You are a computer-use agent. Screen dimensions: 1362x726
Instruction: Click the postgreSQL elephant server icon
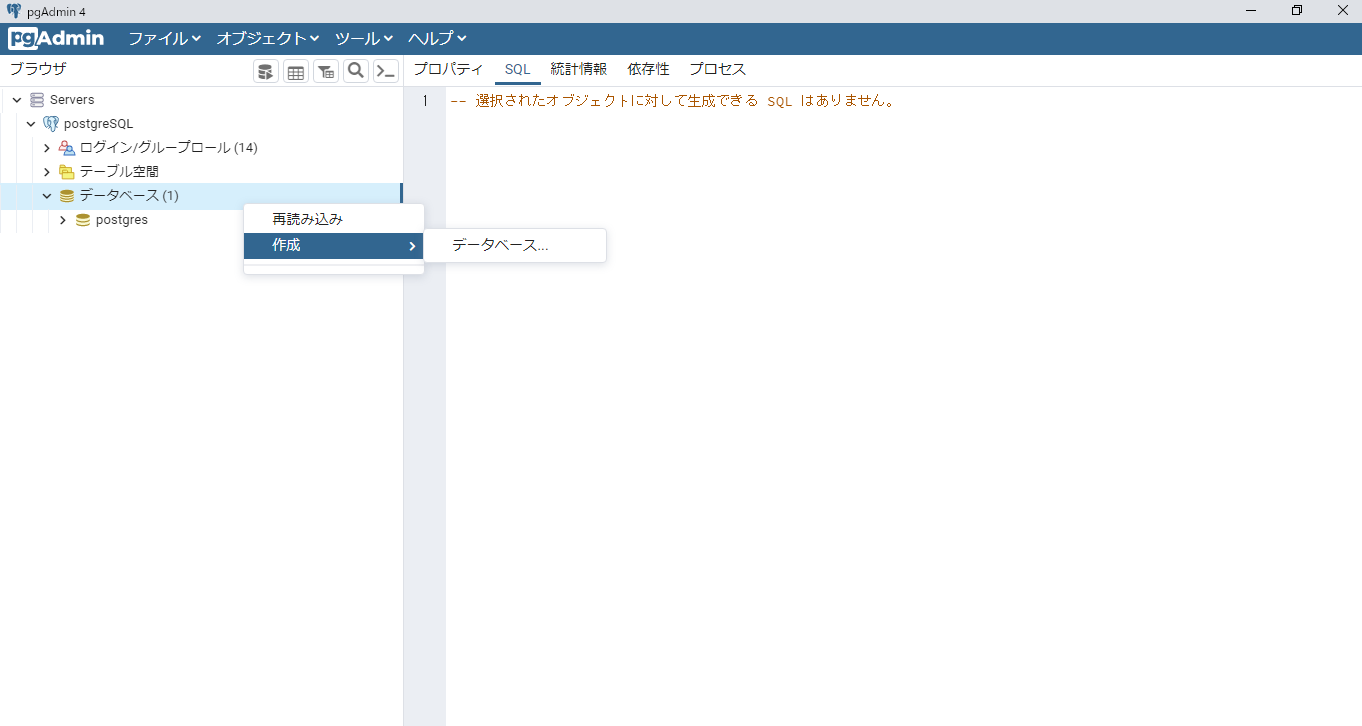point(51,124)
